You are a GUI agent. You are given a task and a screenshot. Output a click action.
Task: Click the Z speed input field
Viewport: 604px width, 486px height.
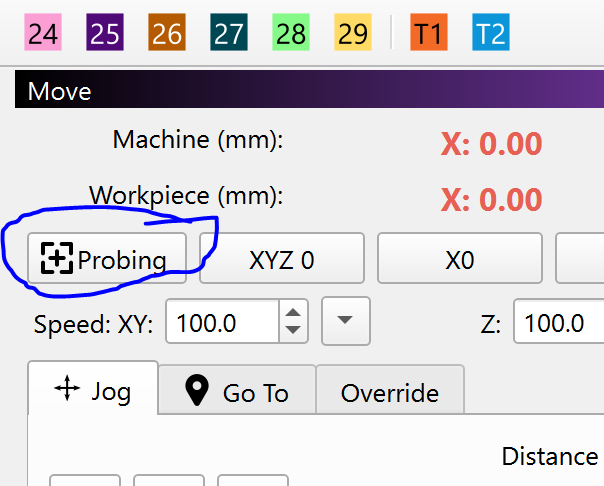point(558,323)
